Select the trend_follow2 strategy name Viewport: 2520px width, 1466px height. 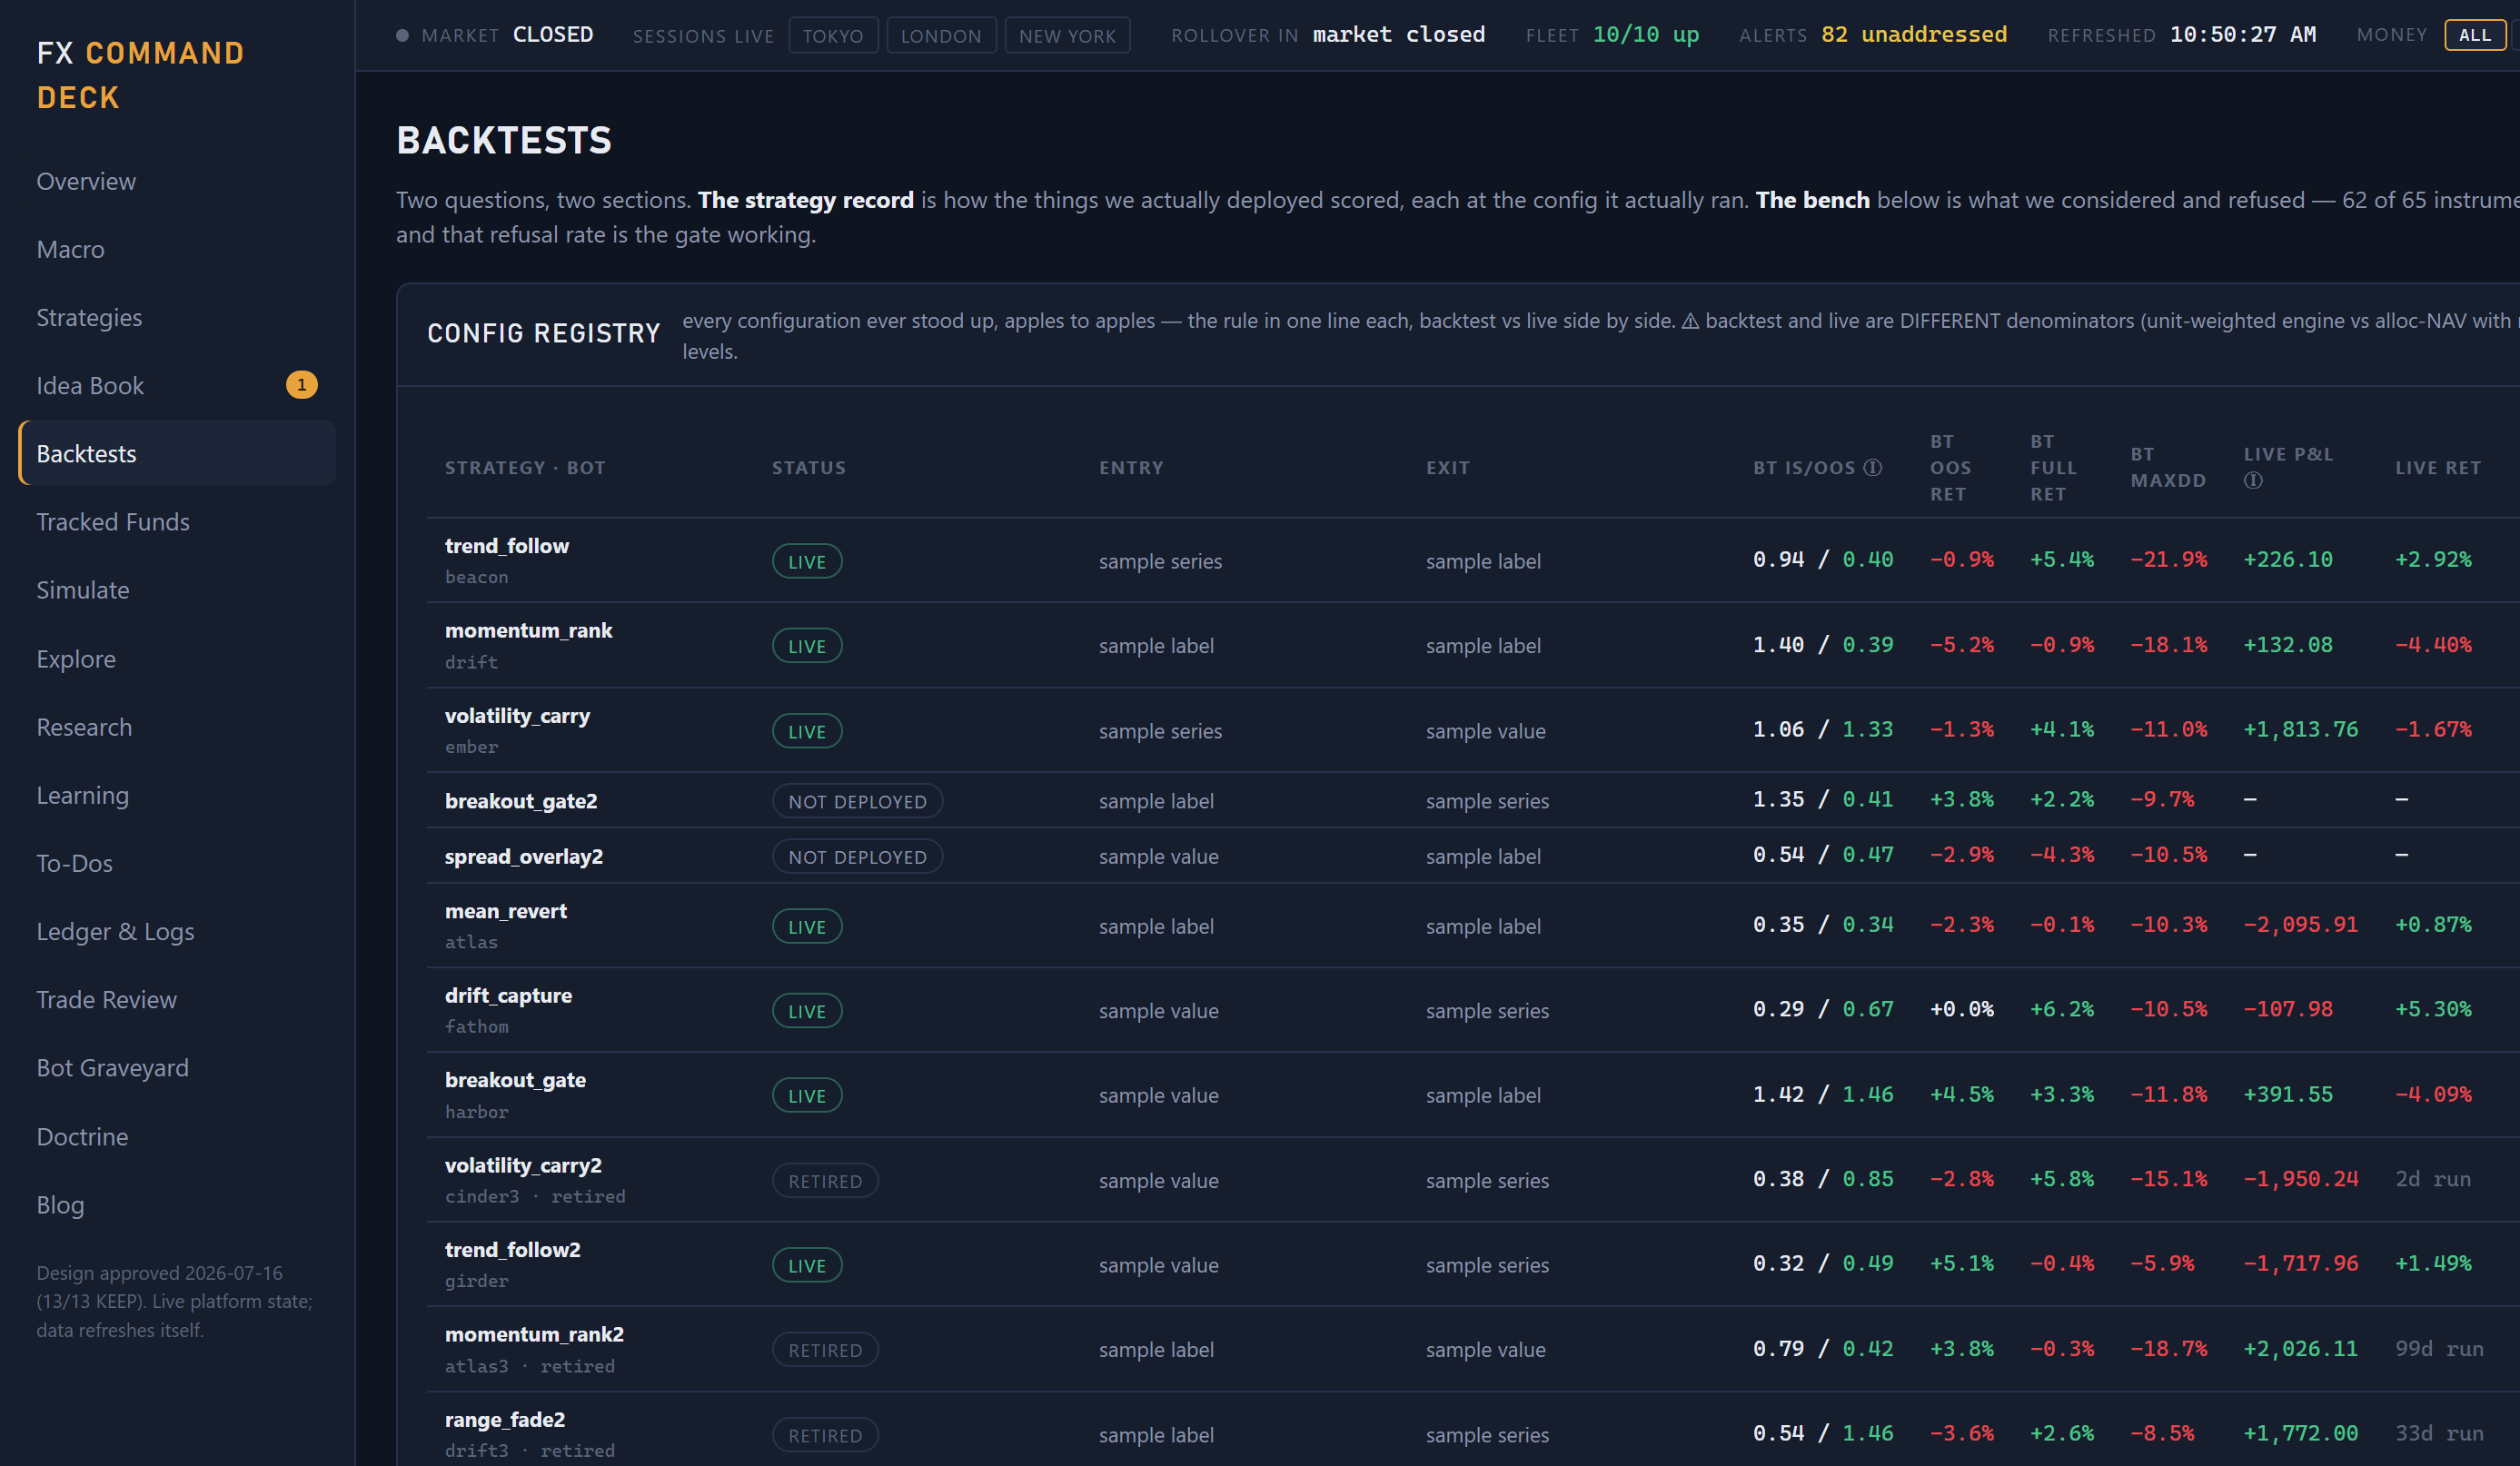coord(512,1250)
